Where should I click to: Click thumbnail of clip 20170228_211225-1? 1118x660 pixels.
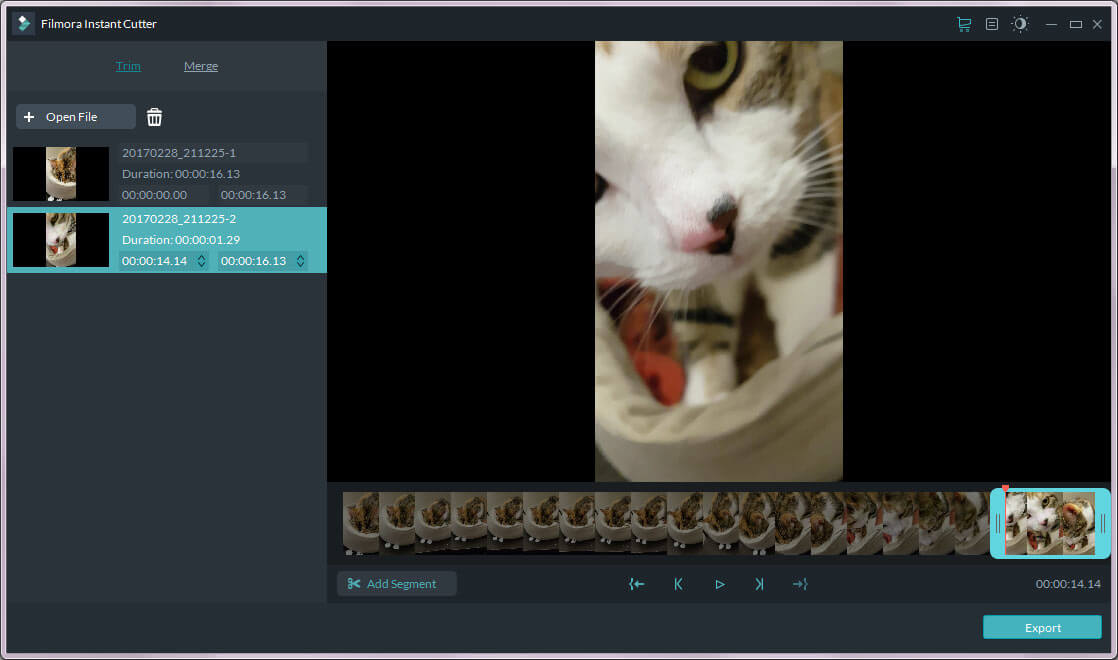click(x=61, y=174)
